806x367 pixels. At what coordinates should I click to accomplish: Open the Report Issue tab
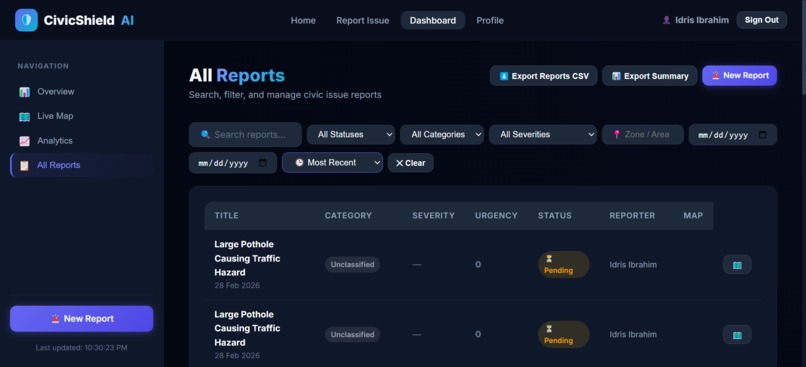362,21
